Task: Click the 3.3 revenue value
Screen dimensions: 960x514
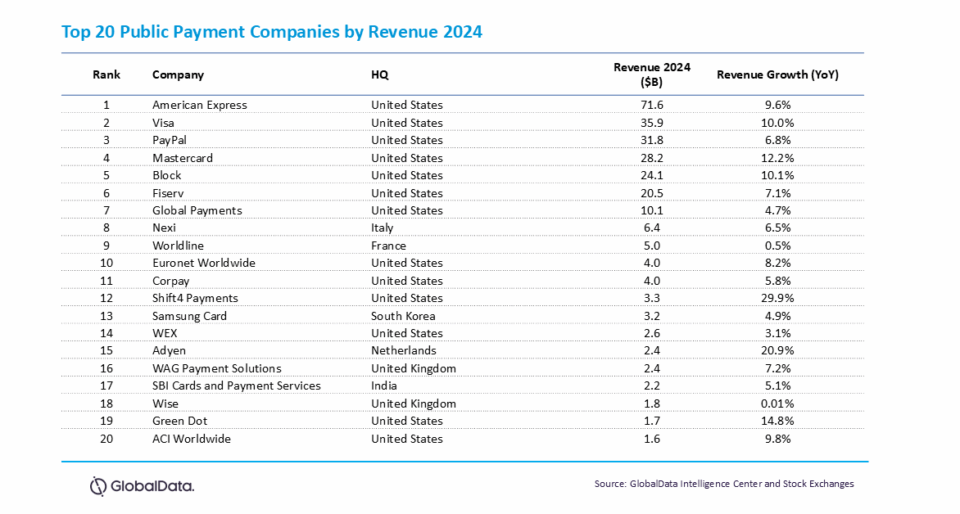Action: pos(652,298)
